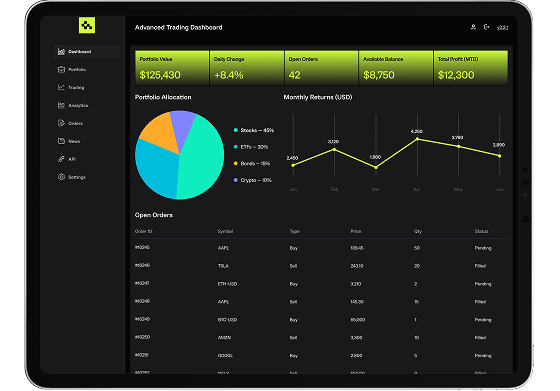Screen dimensions: 560x391
Task: Click the Crypto legend entry
Action: click(x=253, y=180)
